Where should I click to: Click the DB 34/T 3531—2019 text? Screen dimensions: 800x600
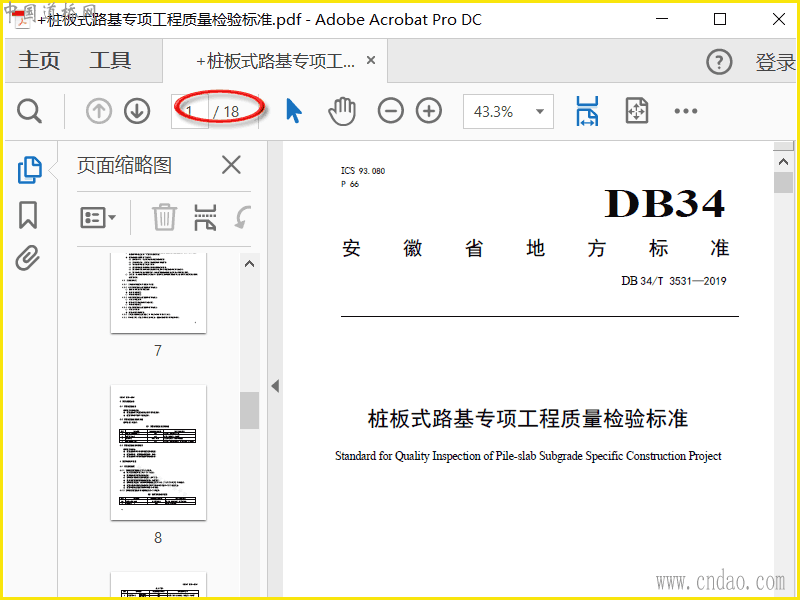coord(673,281)
